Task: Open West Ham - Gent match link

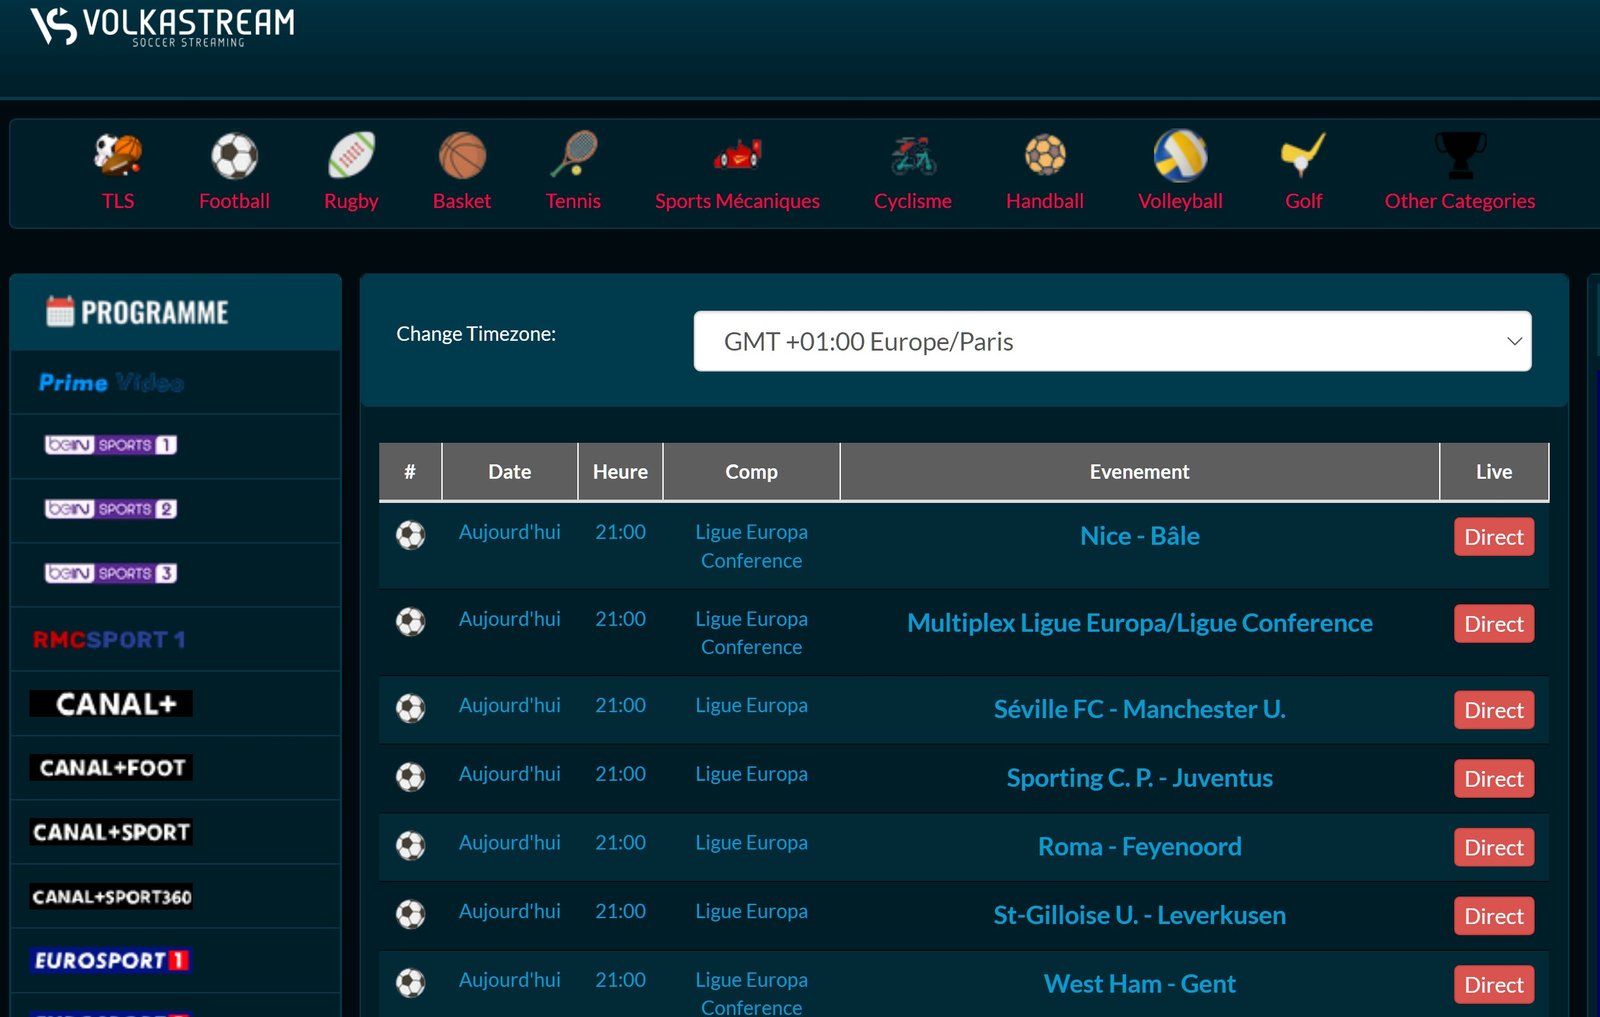Action: pyautogui.click(x=1140, y=984)
